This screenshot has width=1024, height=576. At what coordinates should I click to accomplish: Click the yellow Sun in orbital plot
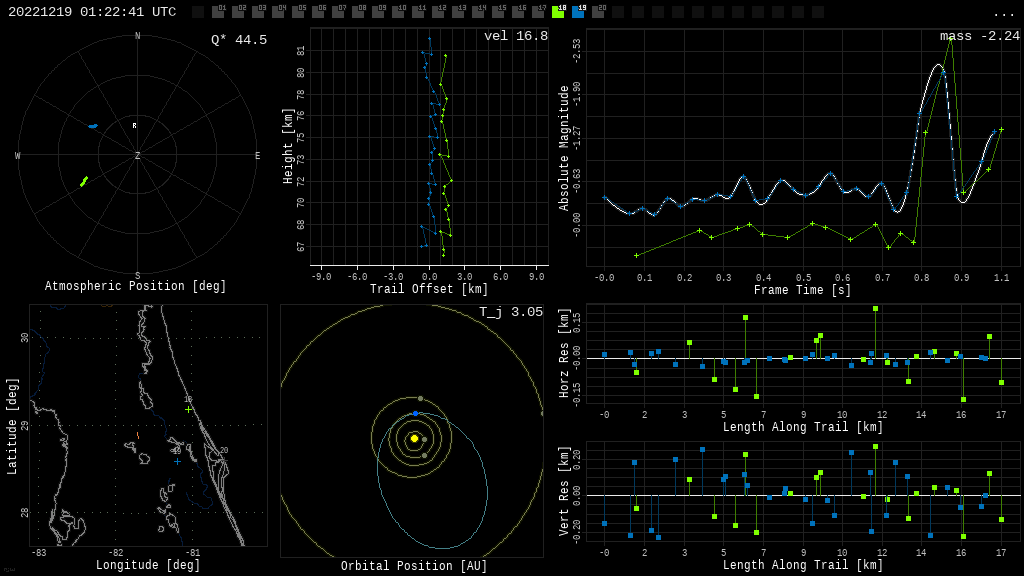tap(414, 438)
